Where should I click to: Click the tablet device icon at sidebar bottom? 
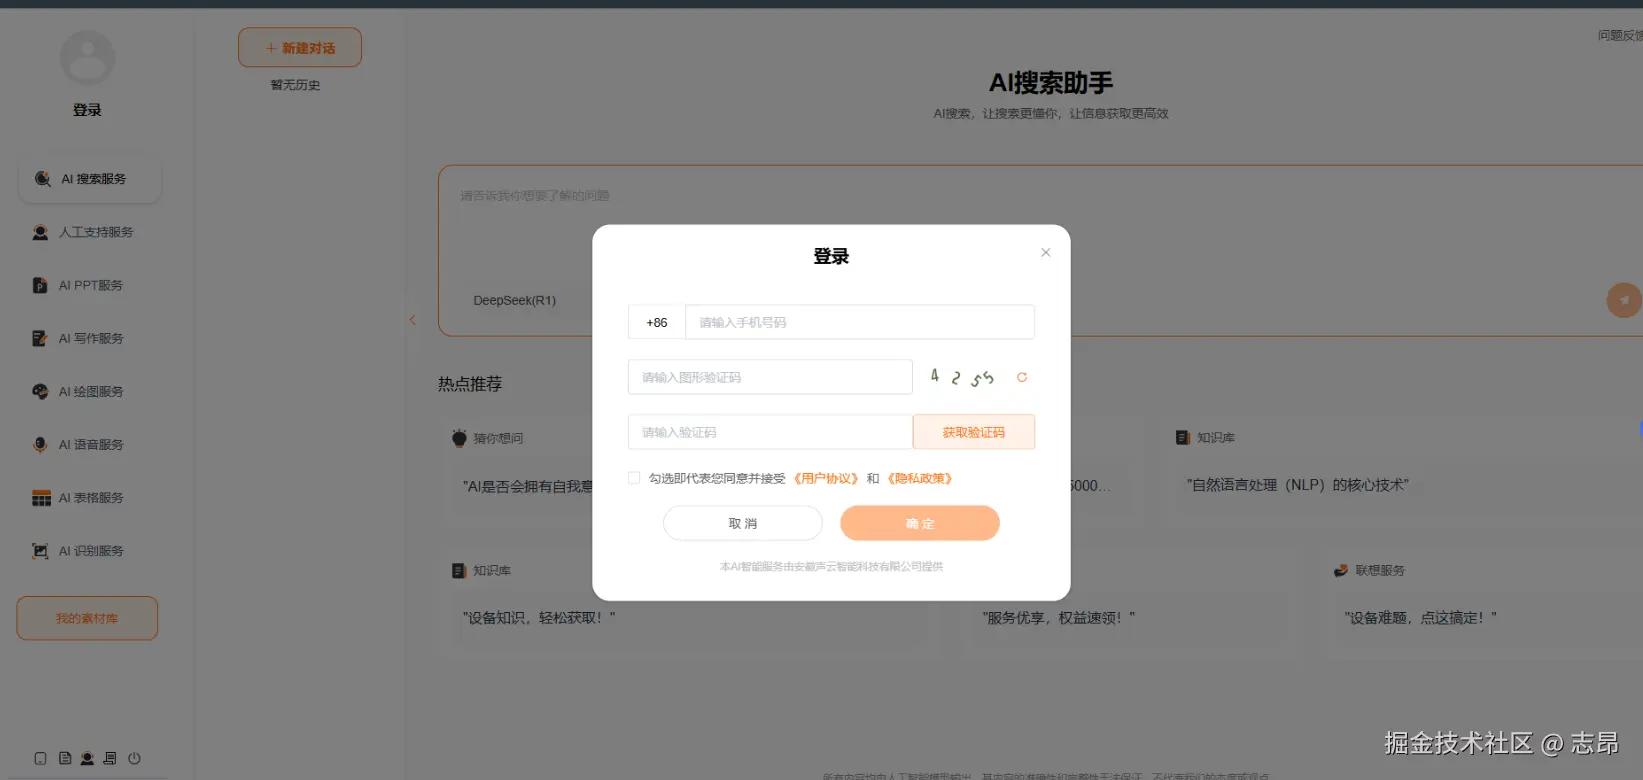40,758
